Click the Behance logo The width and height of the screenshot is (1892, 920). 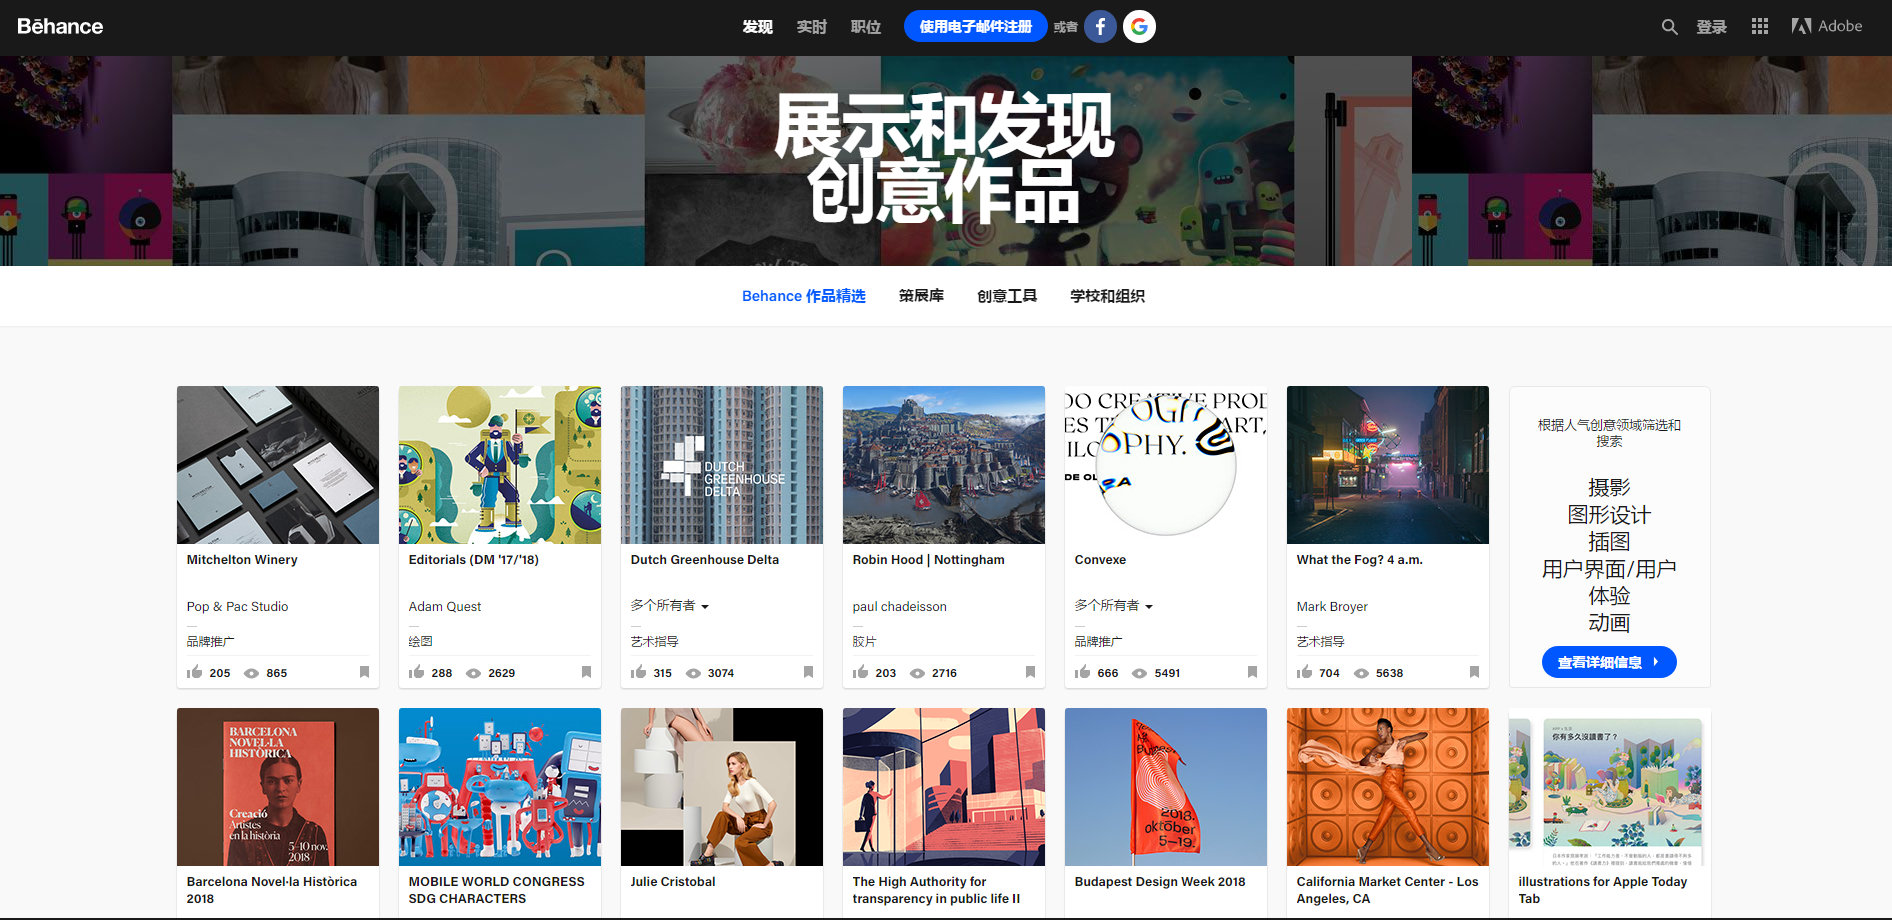(x=60, y=26)
